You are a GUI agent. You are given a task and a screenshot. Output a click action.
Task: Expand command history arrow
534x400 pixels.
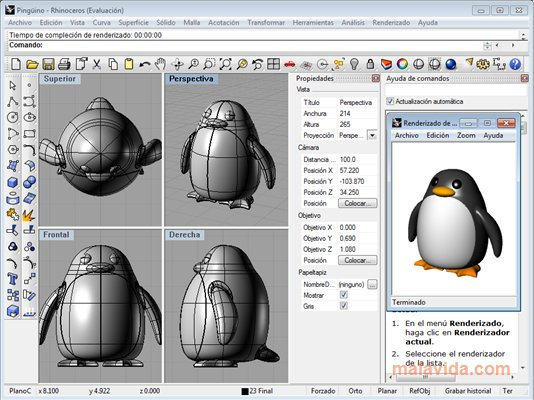coord(523,35)
